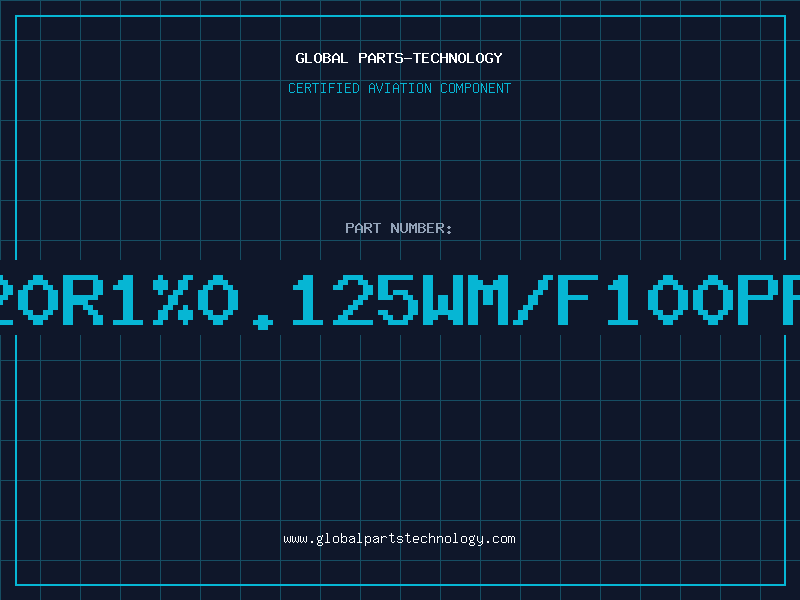Image resolution: width=800 pixels, height=600 pixels.
Task: Open the www.globalpartstechnology.com link
Action: click(x=399, y=539)
